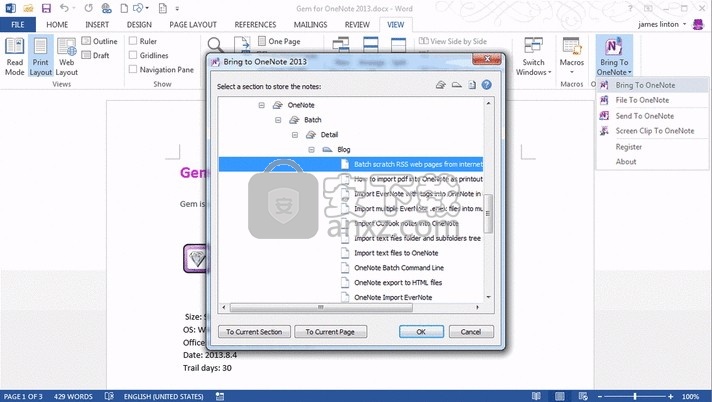Click the Word Help question mark
712x402 pixels.
click(630, 8)
